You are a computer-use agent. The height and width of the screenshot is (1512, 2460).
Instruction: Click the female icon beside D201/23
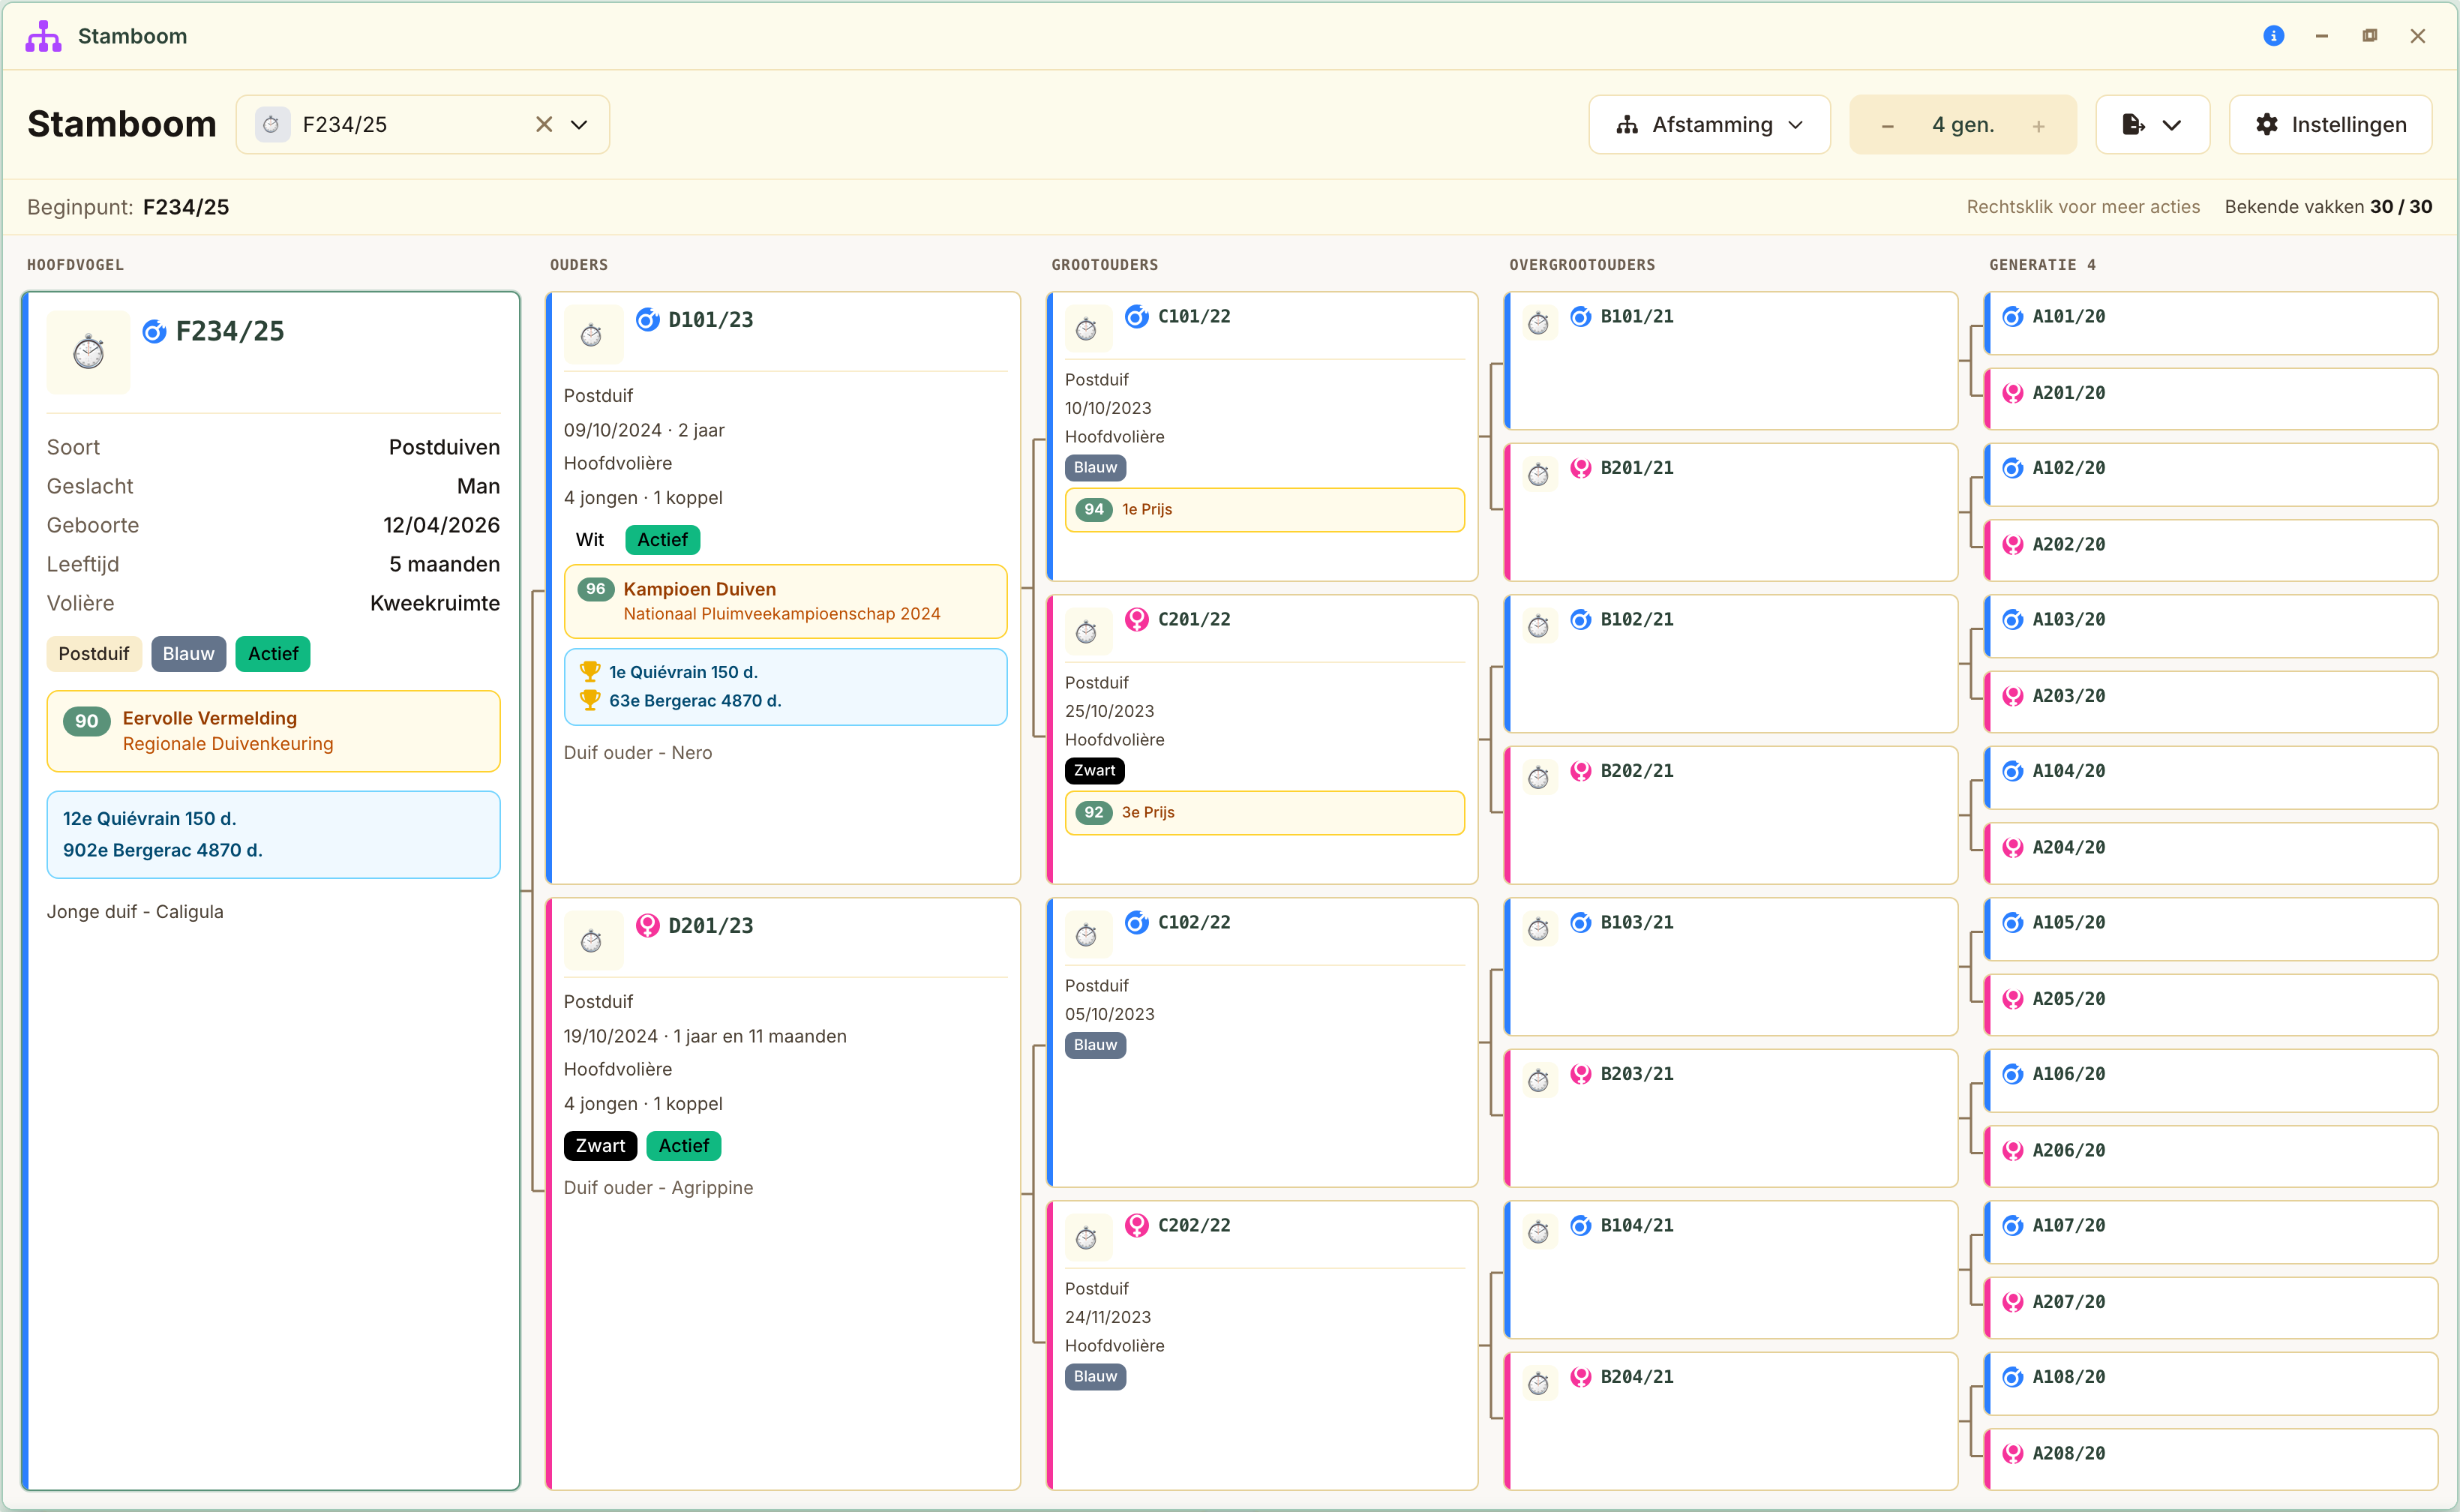(x=647, y=925)
